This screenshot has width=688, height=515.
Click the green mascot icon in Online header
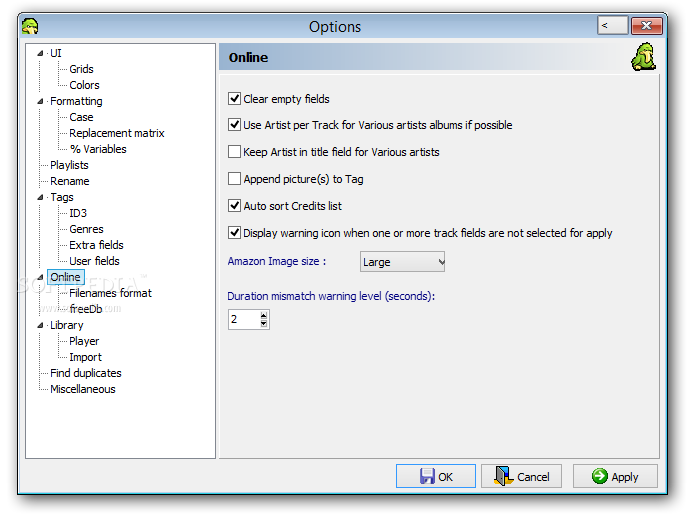coord(643,57)
